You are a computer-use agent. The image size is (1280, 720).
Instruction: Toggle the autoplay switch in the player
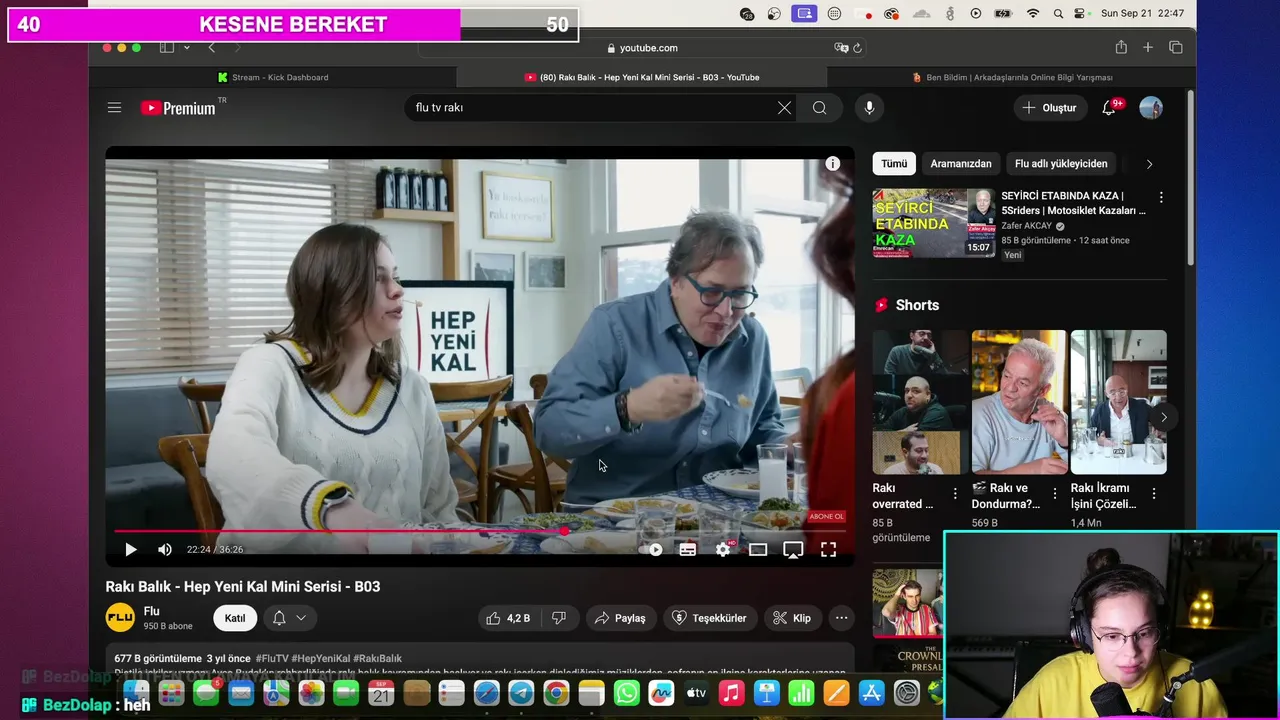(652, 549)
